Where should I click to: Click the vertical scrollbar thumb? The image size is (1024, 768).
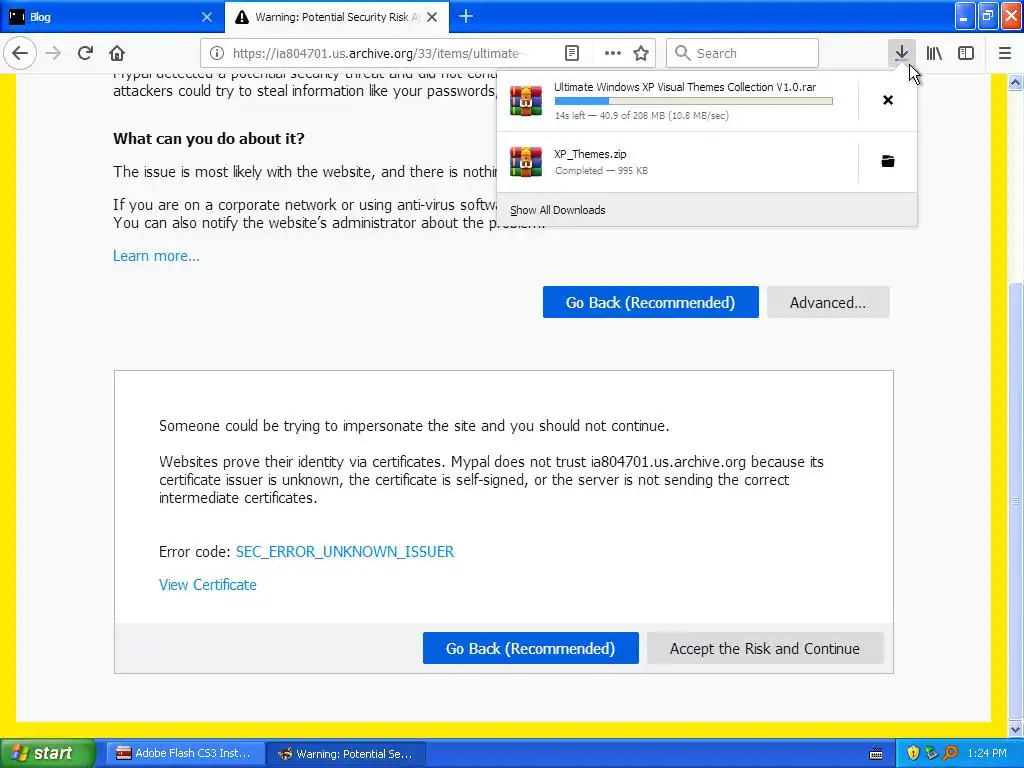(x=1015, y=500)
